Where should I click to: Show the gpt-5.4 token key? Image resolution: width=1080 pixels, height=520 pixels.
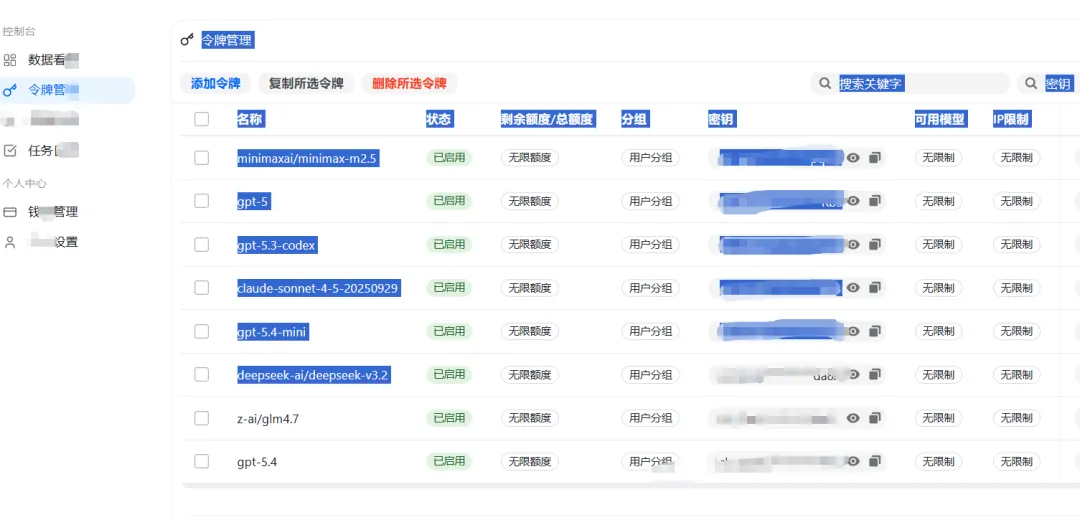[853, 461]
